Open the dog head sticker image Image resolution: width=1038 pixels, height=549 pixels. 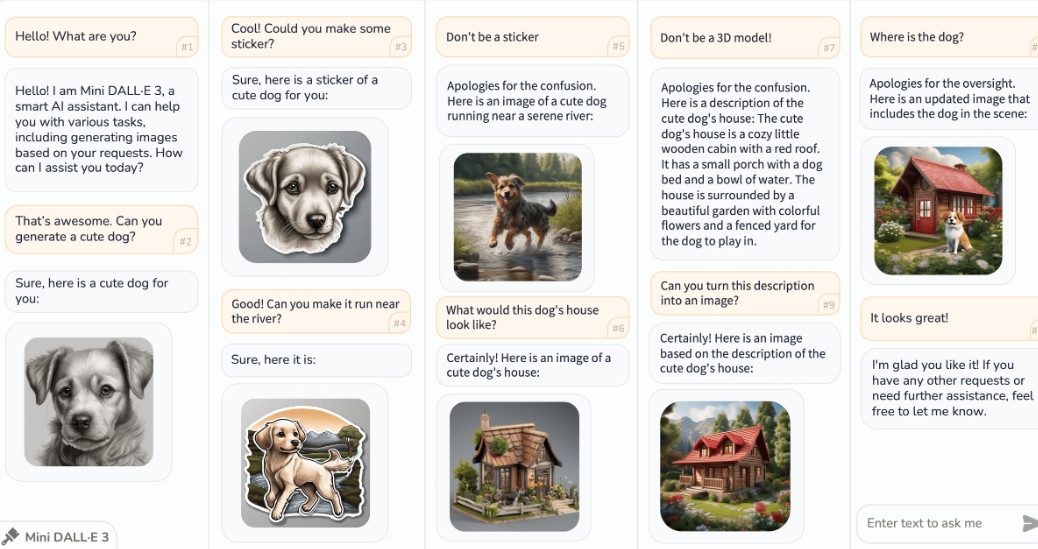(305, 197)
